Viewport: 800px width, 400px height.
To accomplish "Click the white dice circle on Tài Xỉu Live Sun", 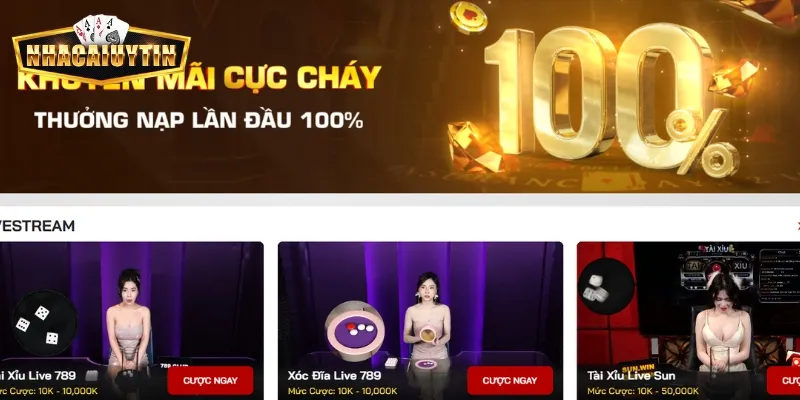I will tap(607, 286).
